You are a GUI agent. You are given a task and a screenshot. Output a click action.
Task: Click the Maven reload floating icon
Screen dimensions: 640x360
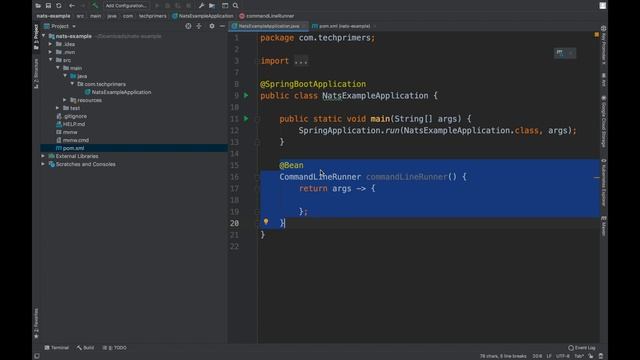tap(560, 53)
